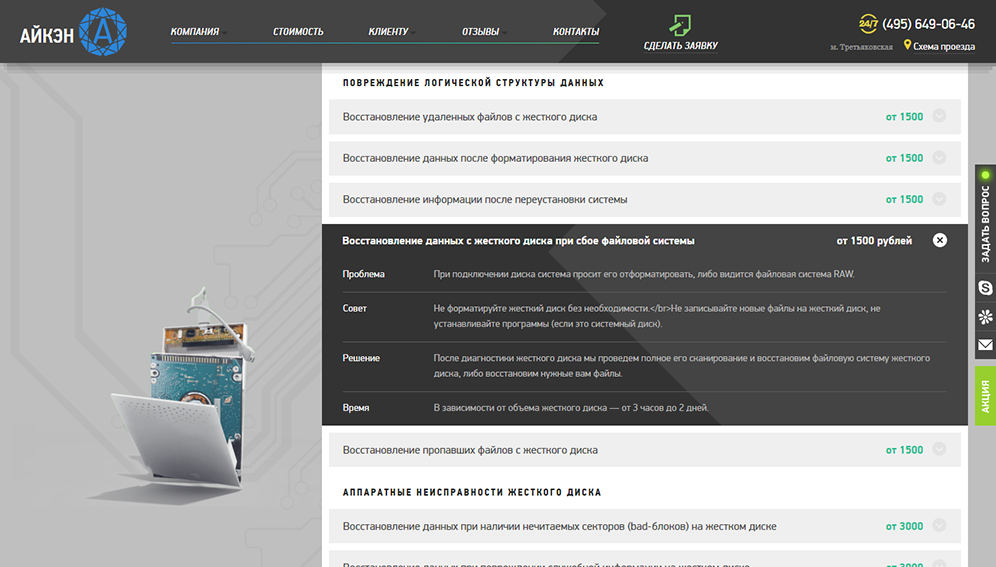Click the ICQ flower icon in sidebar

click(x=985, y=317)
